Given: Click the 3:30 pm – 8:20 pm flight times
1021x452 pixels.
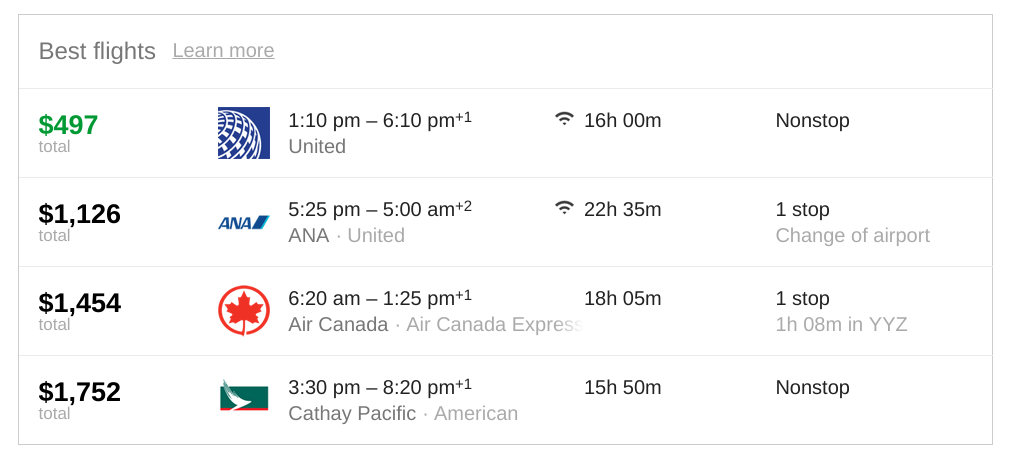Looking at the screenshot, I should point(380,388).
